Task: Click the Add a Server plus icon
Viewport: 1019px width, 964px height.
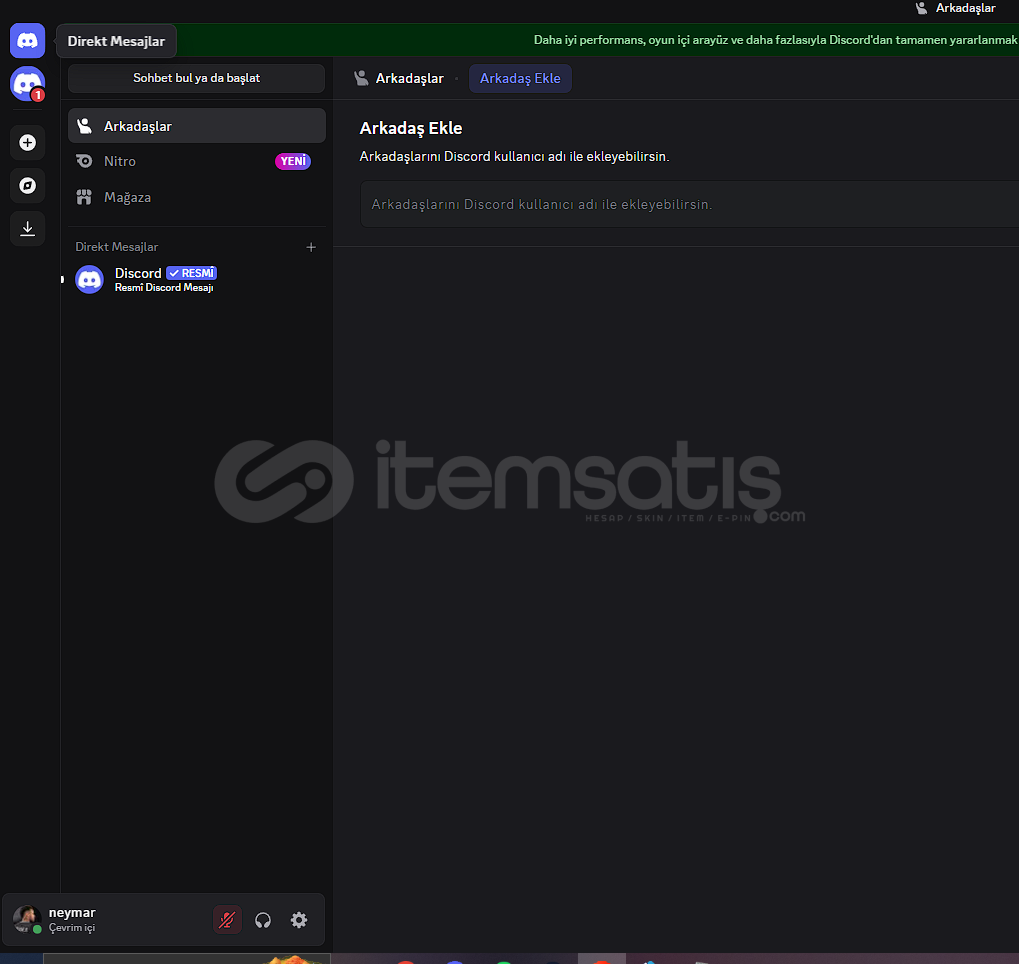Action: [27, 142]
